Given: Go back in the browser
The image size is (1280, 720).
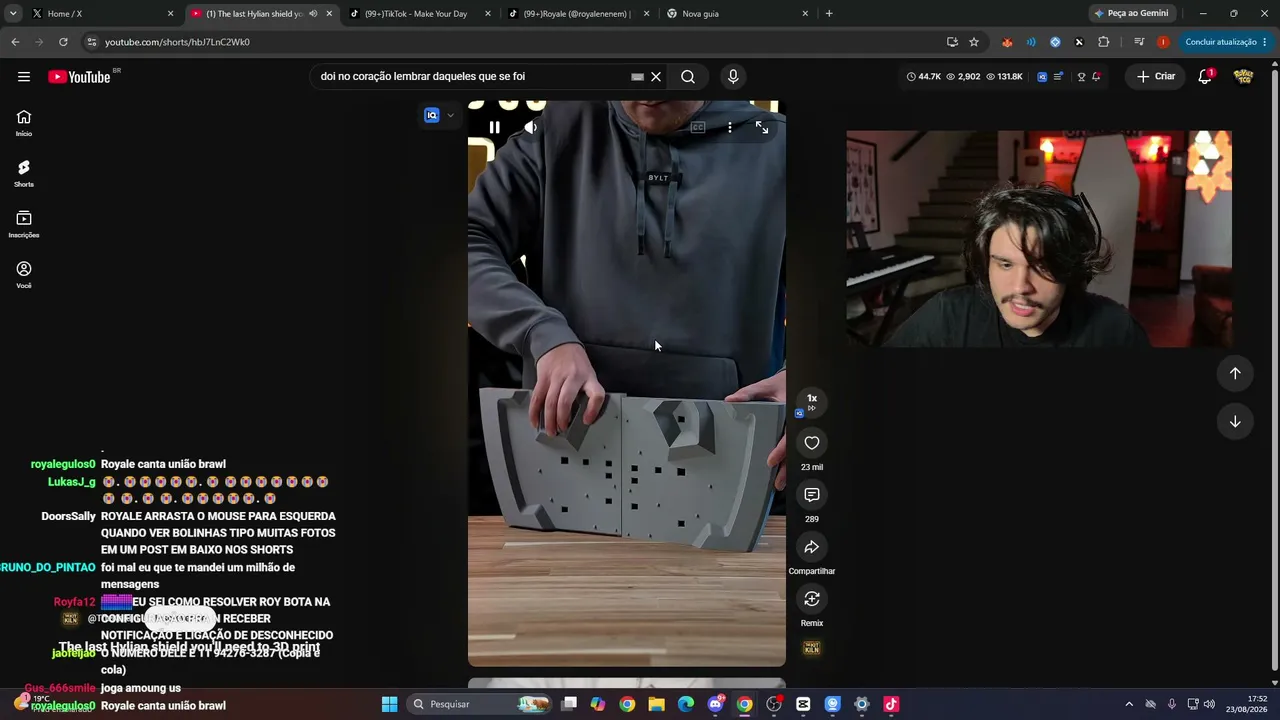Looking at the screenshot, I should coord(15,42).
